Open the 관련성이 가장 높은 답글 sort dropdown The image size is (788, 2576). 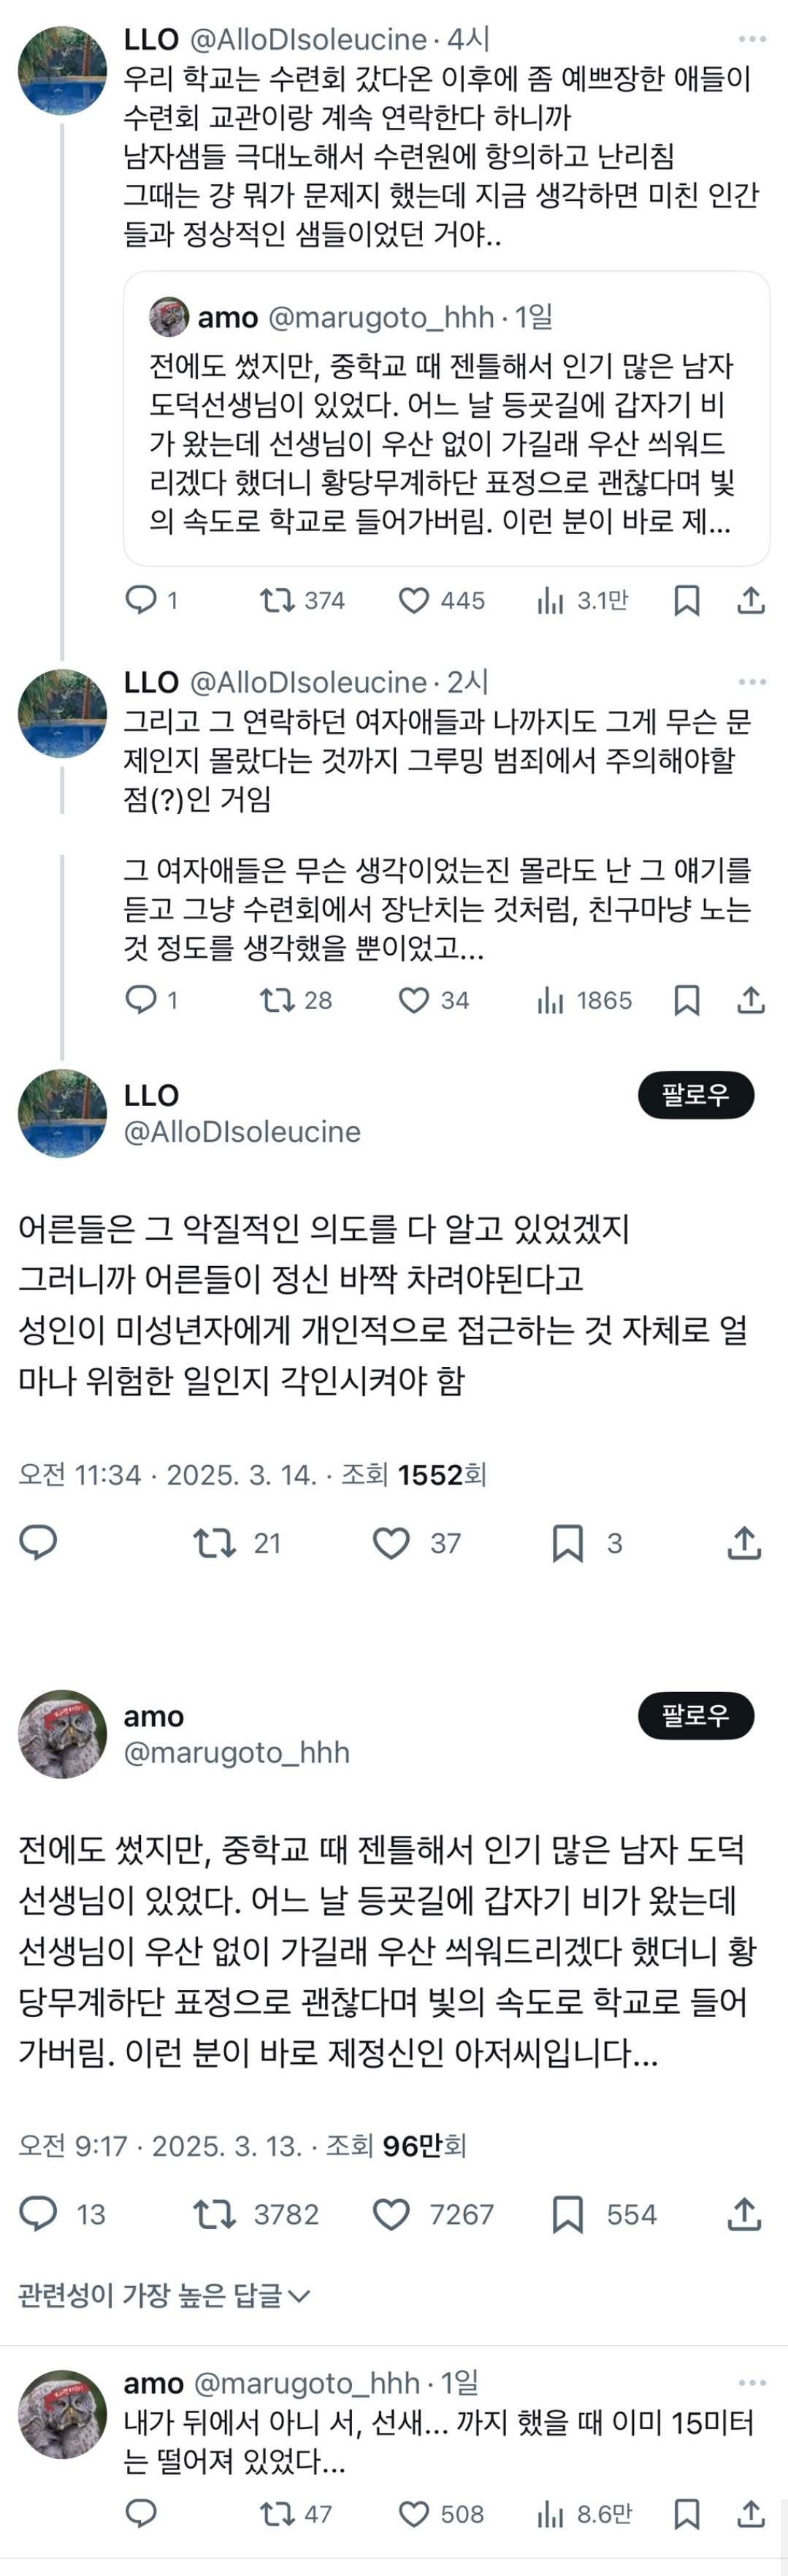[164, 2295]
